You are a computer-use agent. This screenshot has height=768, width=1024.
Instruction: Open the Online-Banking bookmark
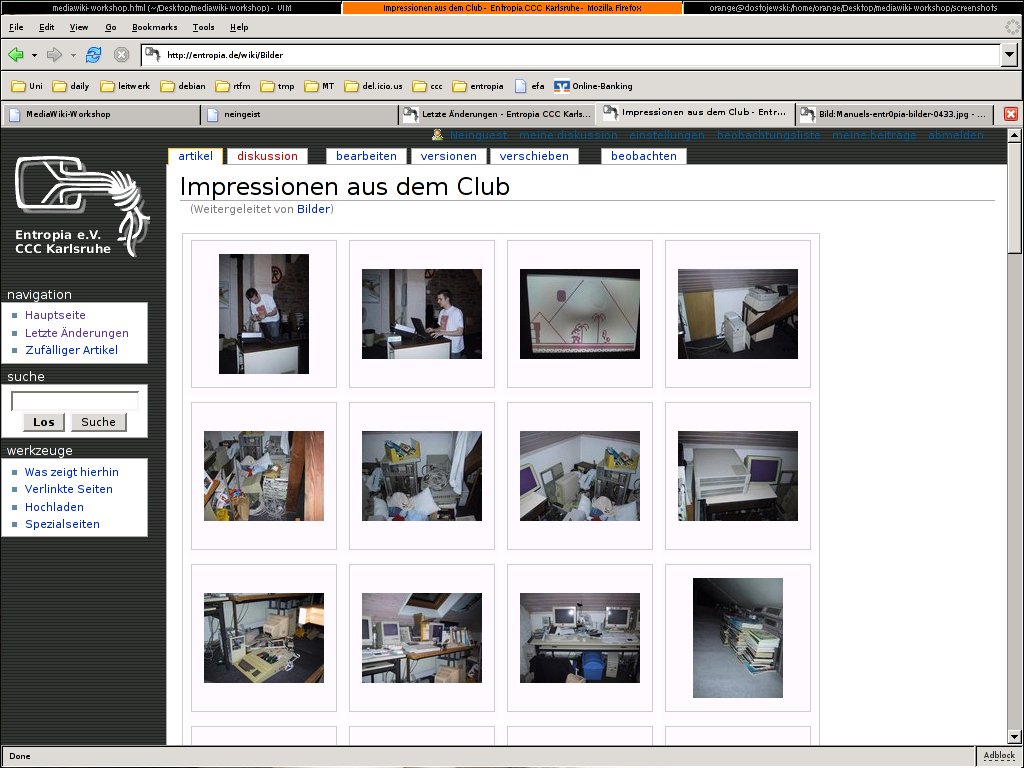point(593,86)
